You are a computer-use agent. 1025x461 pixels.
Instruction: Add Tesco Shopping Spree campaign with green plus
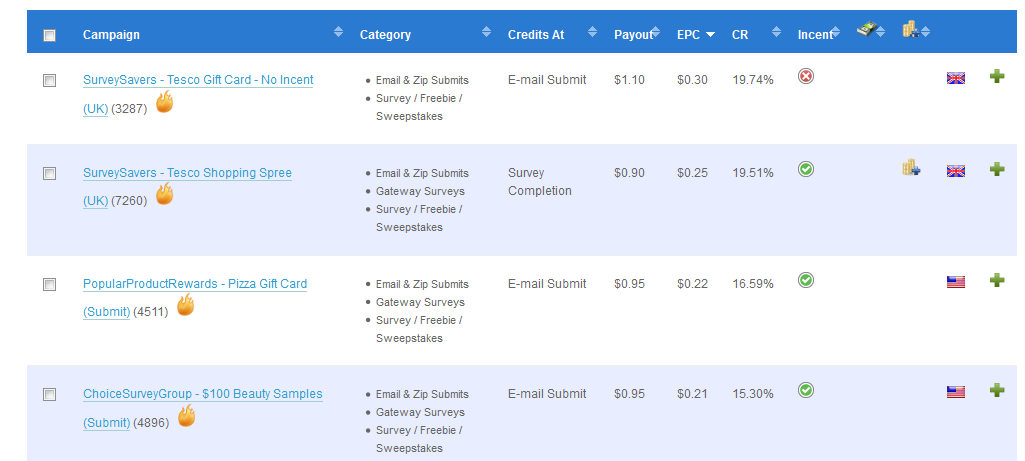[x=997, y=169]
